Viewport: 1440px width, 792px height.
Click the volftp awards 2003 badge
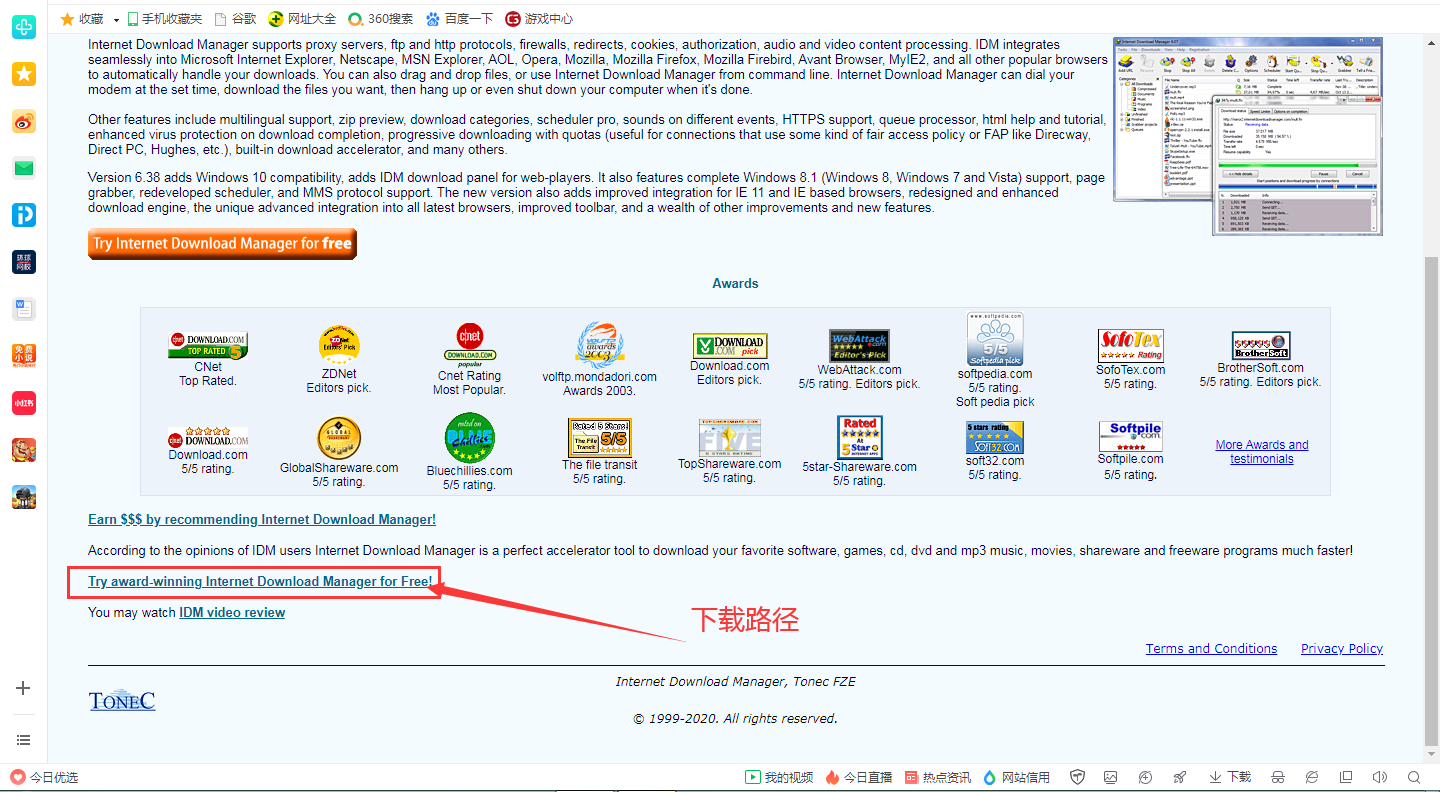[600, 346]
